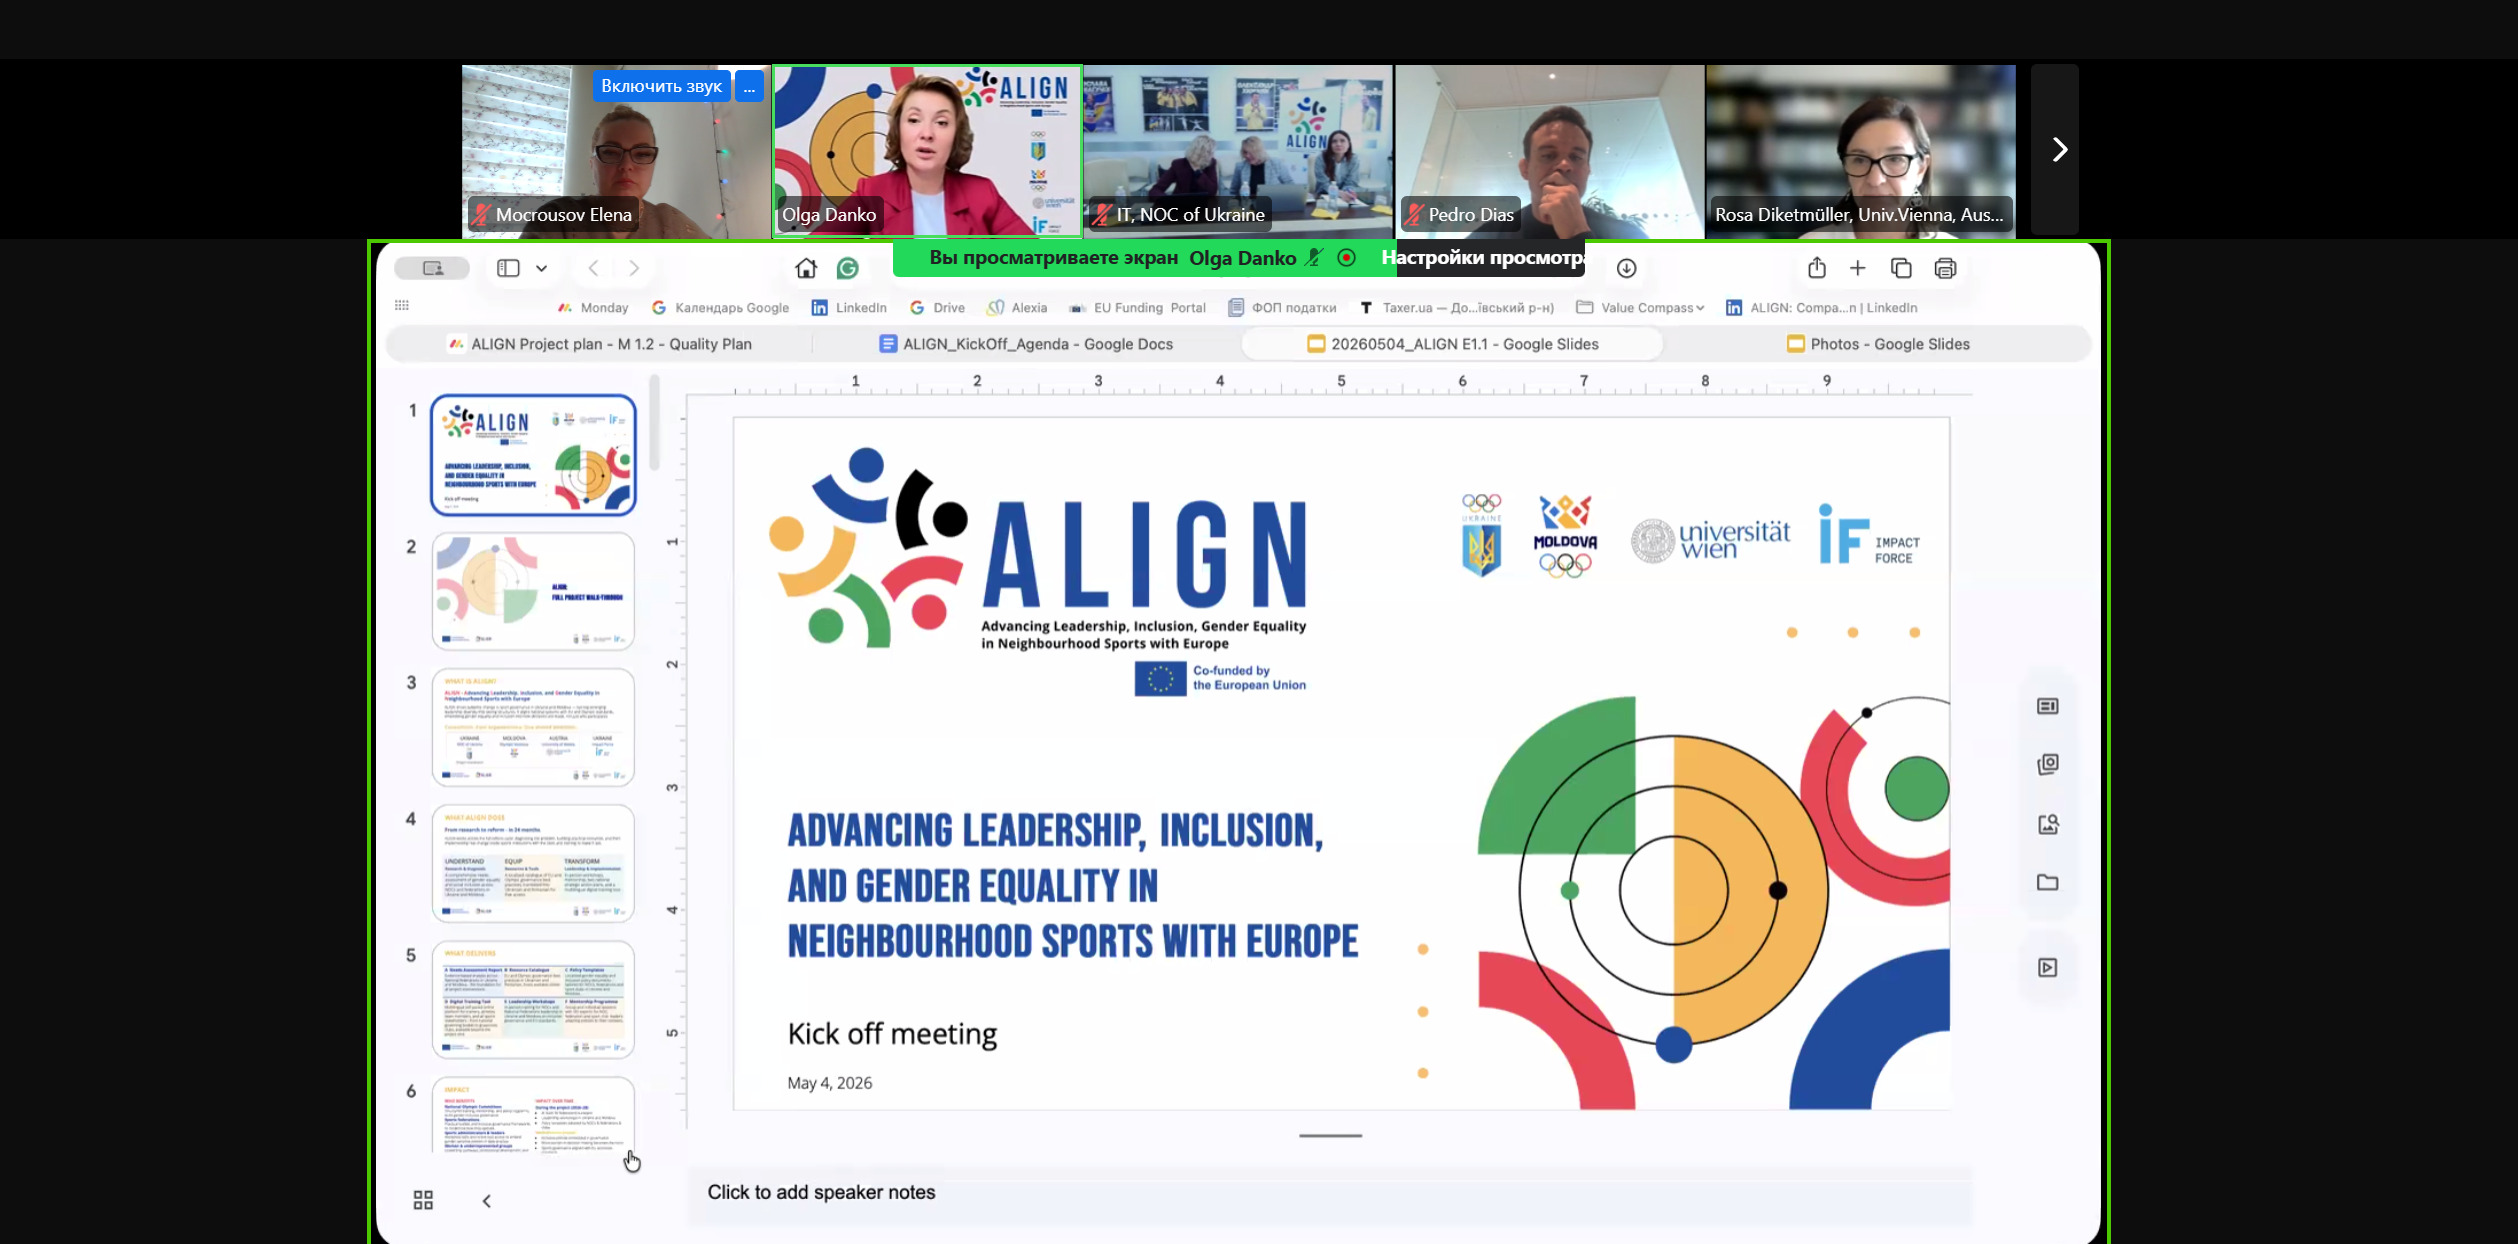The image size is (2518, 1244).
Task: Unmute with Включить звук button
Action: 661,86
